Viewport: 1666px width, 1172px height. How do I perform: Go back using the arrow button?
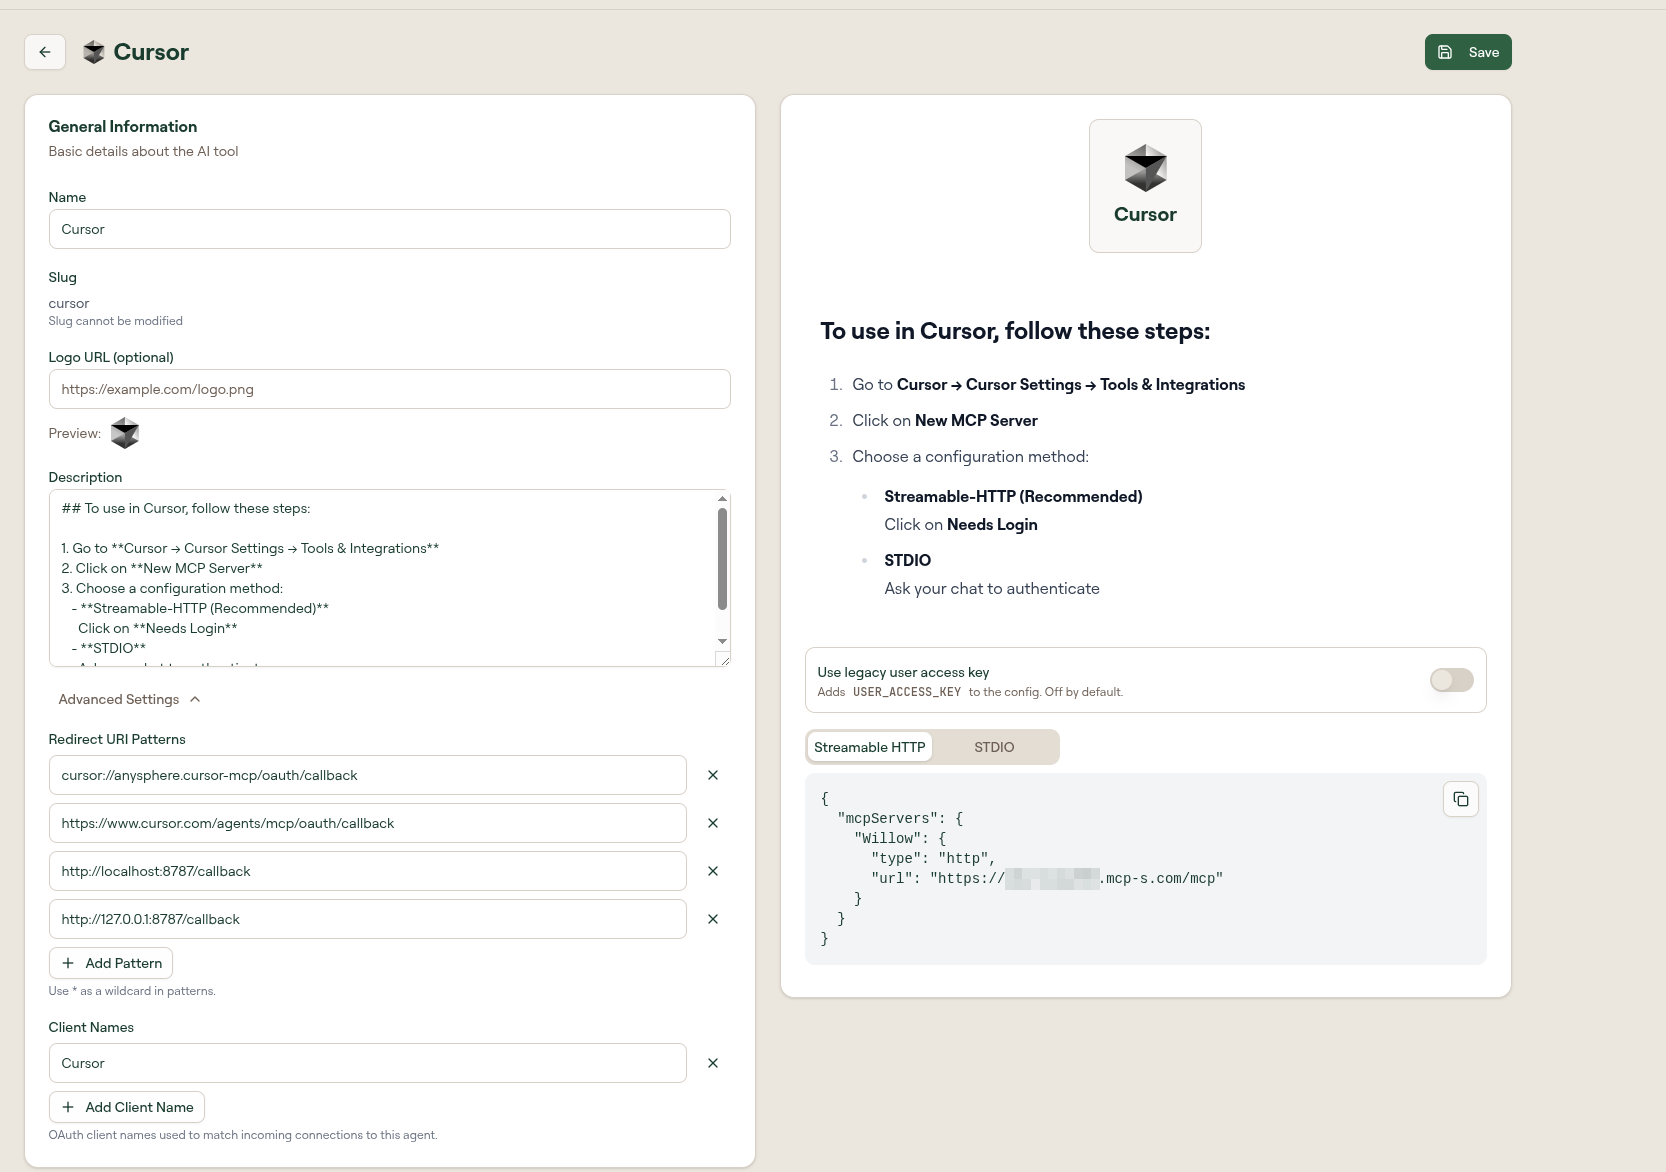[x=45, y=52]
